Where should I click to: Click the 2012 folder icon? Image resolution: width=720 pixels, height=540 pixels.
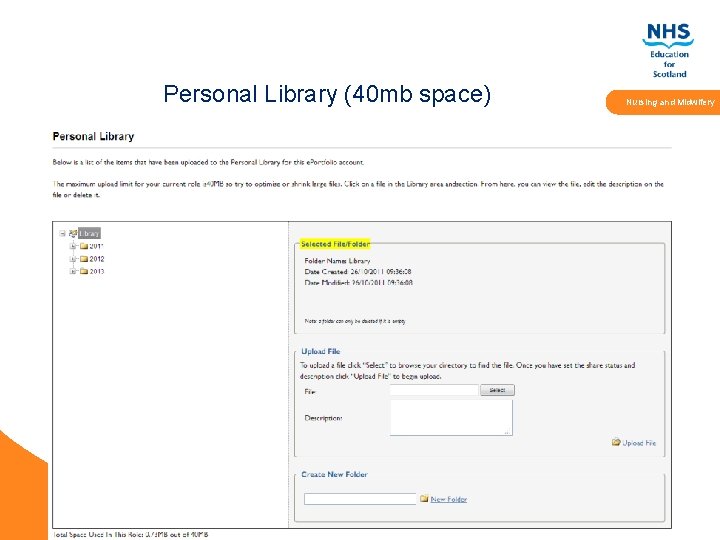pyautogui.click(x=84, y=259)
